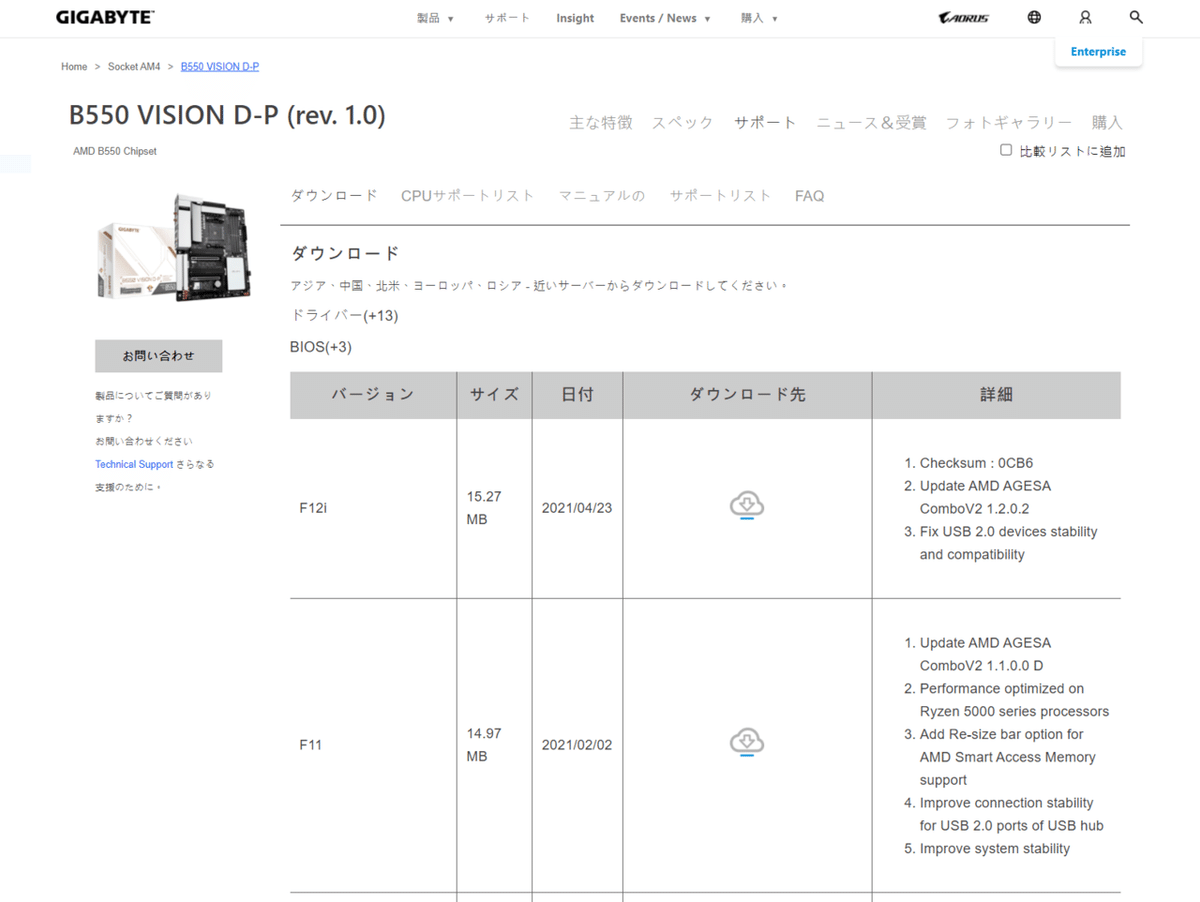Open the user account icon

pos(1085,17)
